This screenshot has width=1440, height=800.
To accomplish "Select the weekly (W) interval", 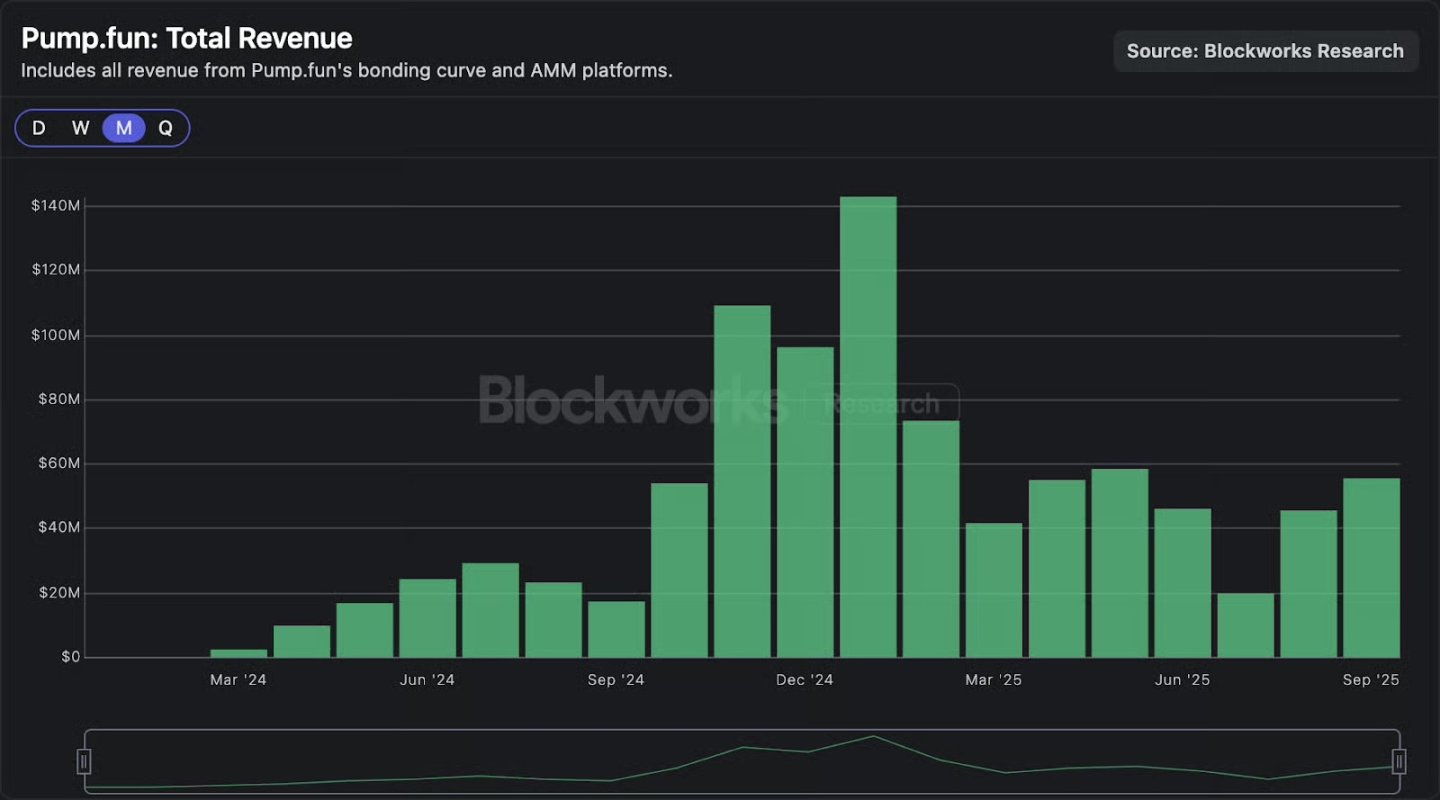I will coord(81,128).
